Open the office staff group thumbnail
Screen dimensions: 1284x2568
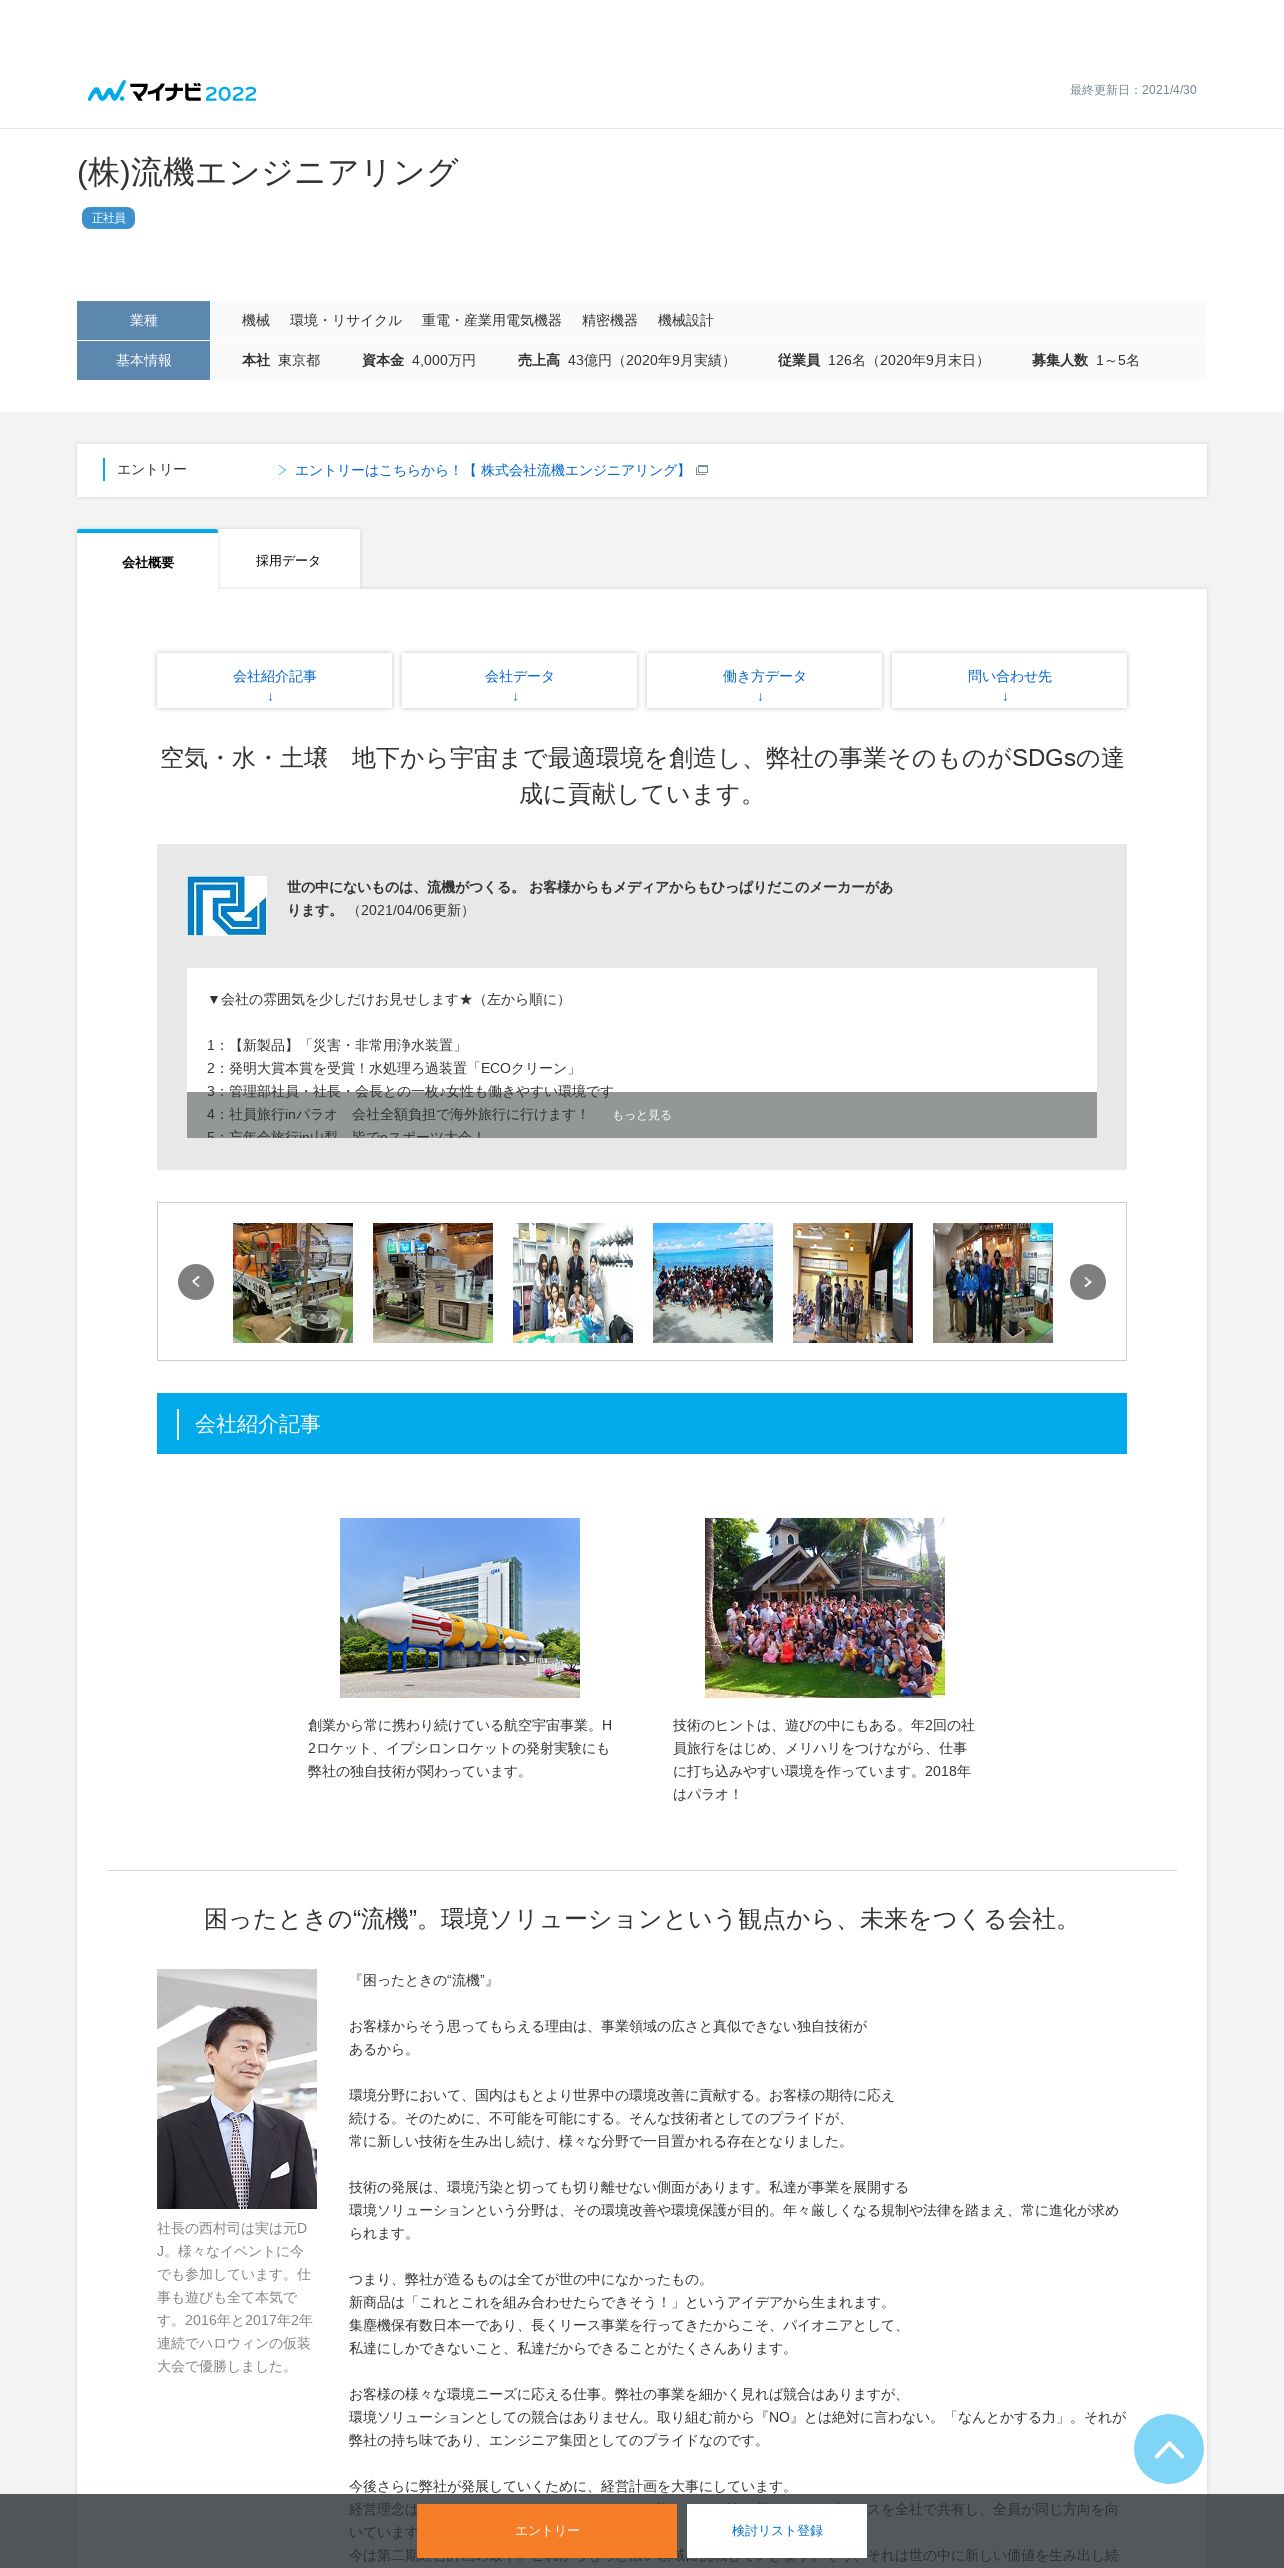(573, 1282)
